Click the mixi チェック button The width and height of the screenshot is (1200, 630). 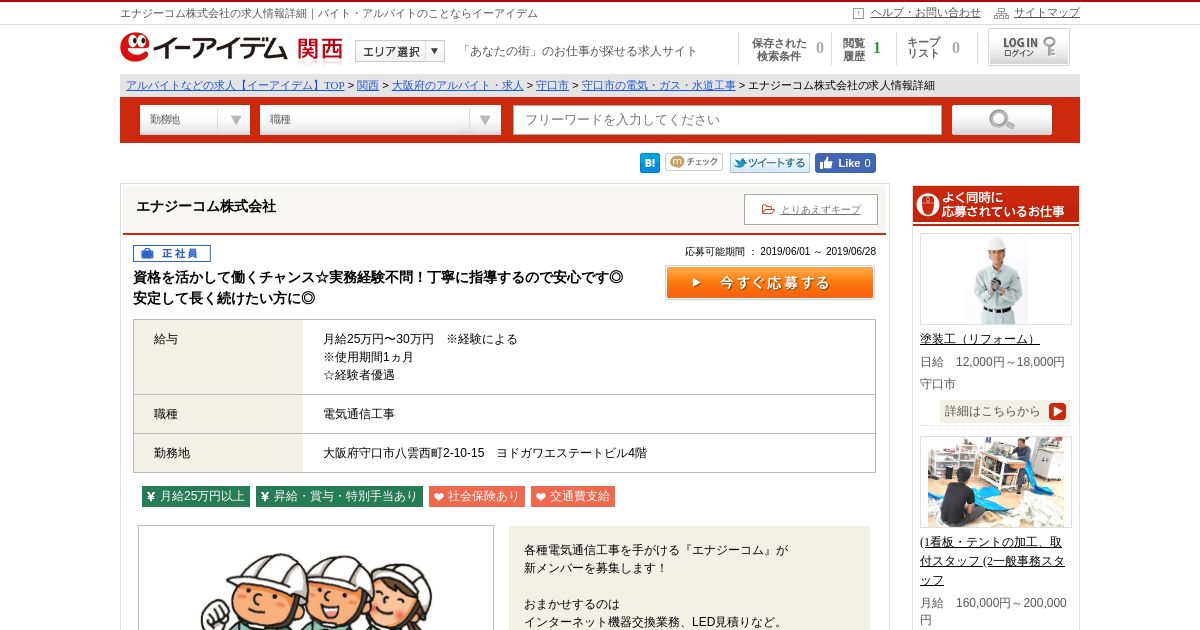[x=693, y=162]
